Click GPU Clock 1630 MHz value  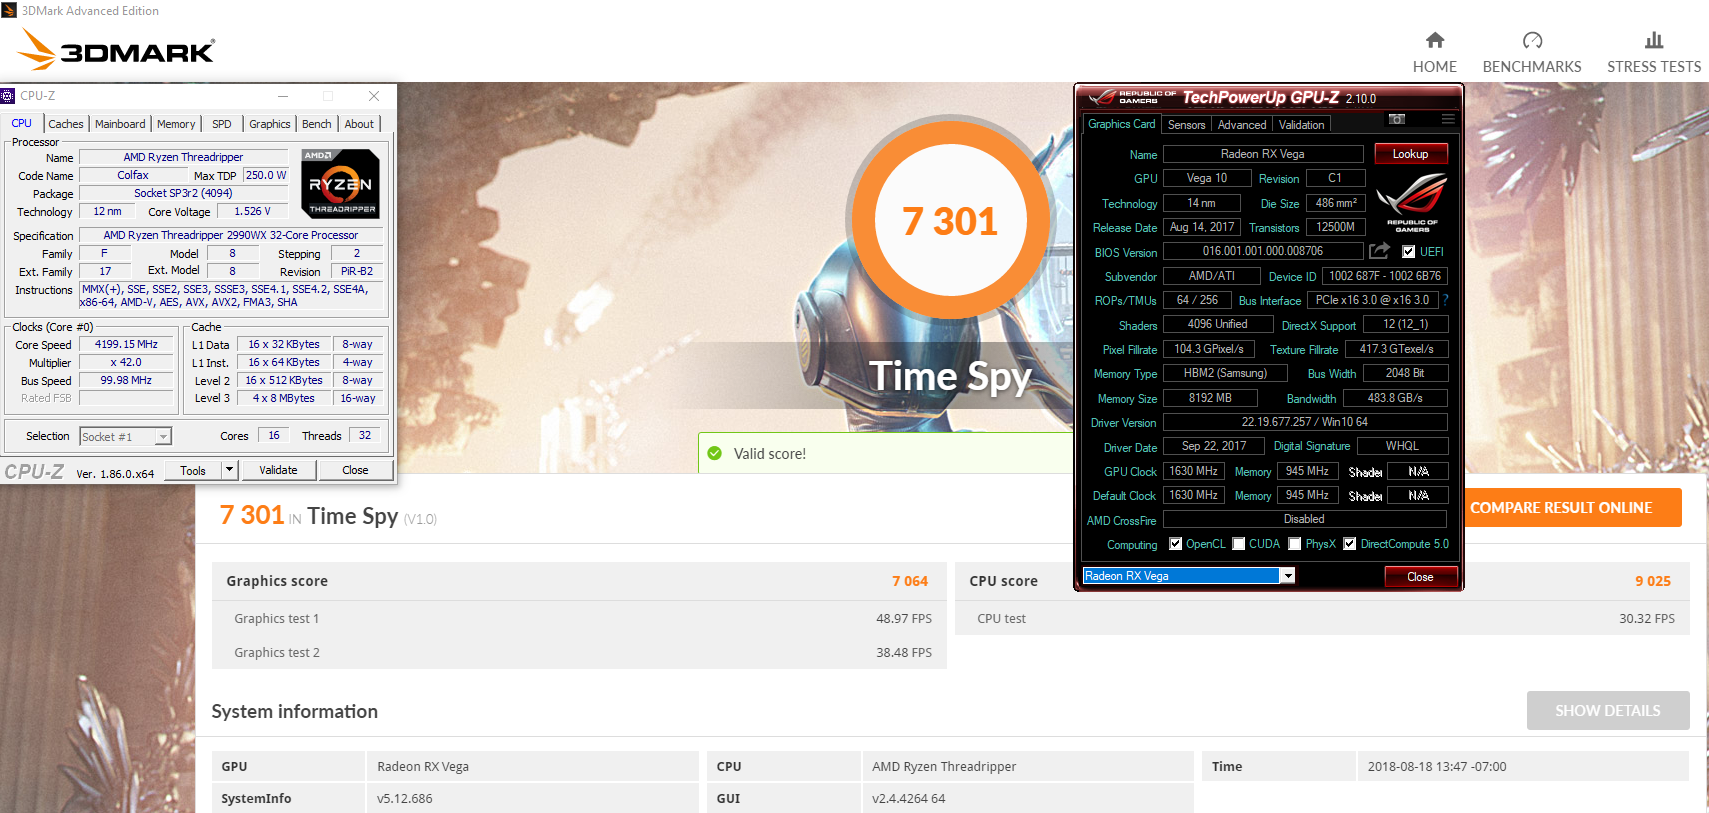click(x=1193, y=471)
